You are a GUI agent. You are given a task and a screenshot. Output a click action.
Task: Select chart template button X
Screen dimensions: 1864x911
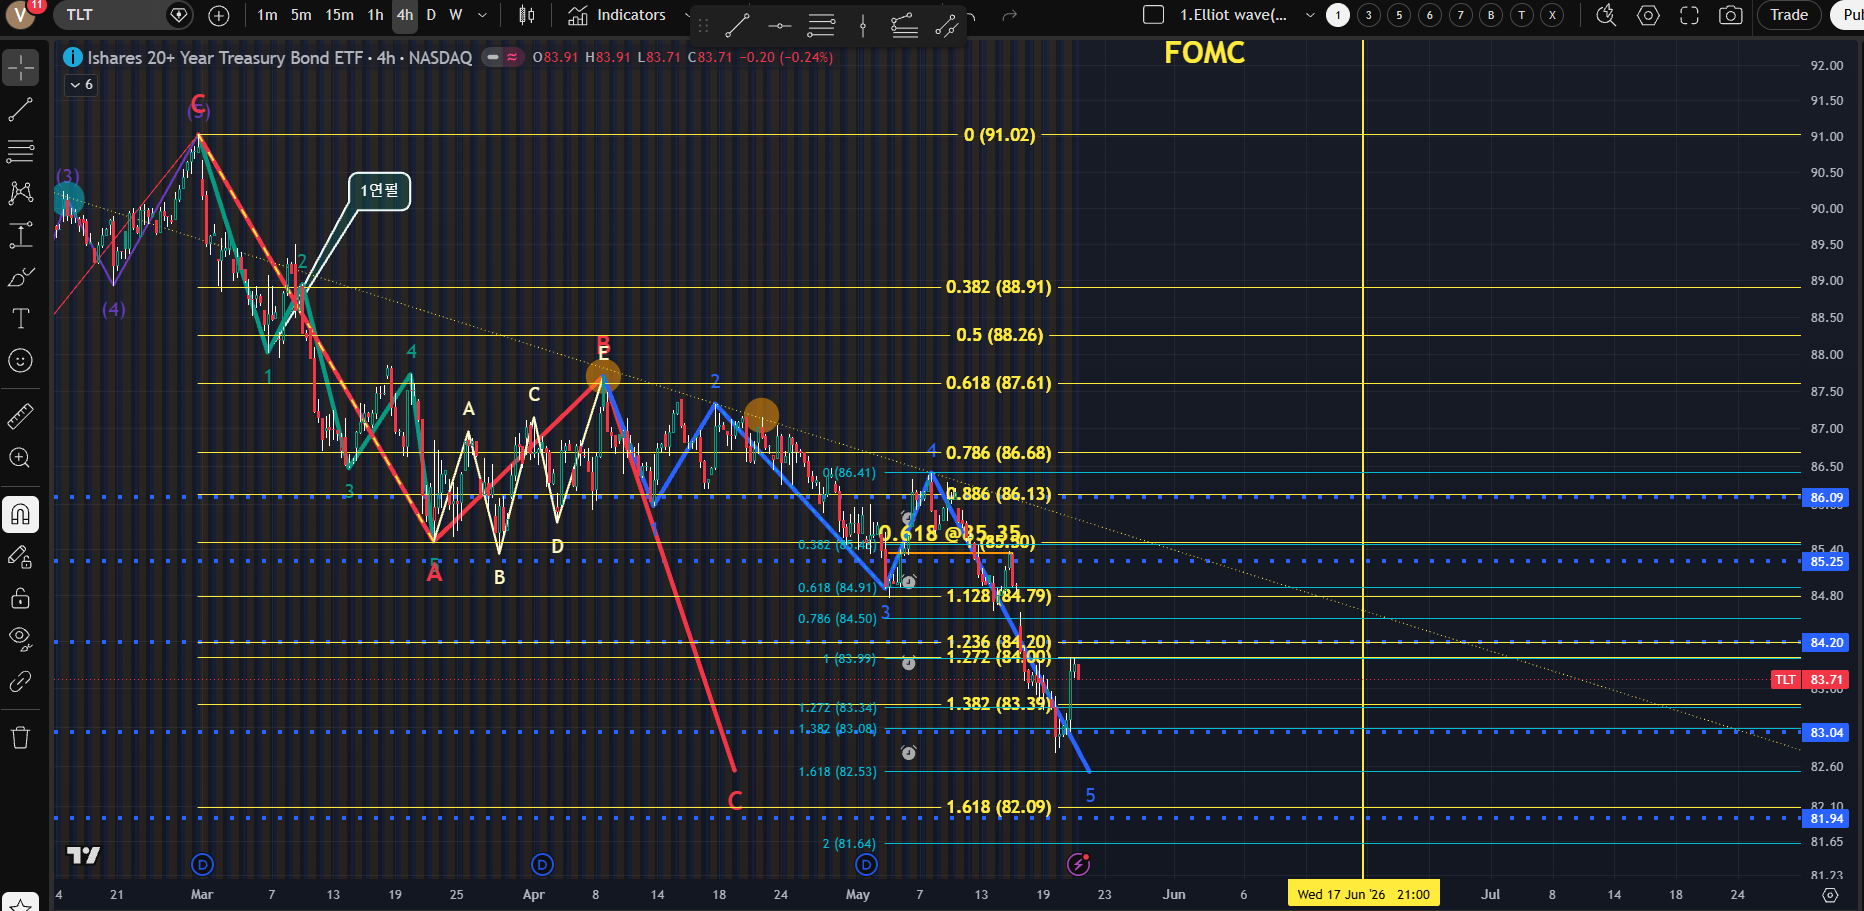tap(1552, 15)
